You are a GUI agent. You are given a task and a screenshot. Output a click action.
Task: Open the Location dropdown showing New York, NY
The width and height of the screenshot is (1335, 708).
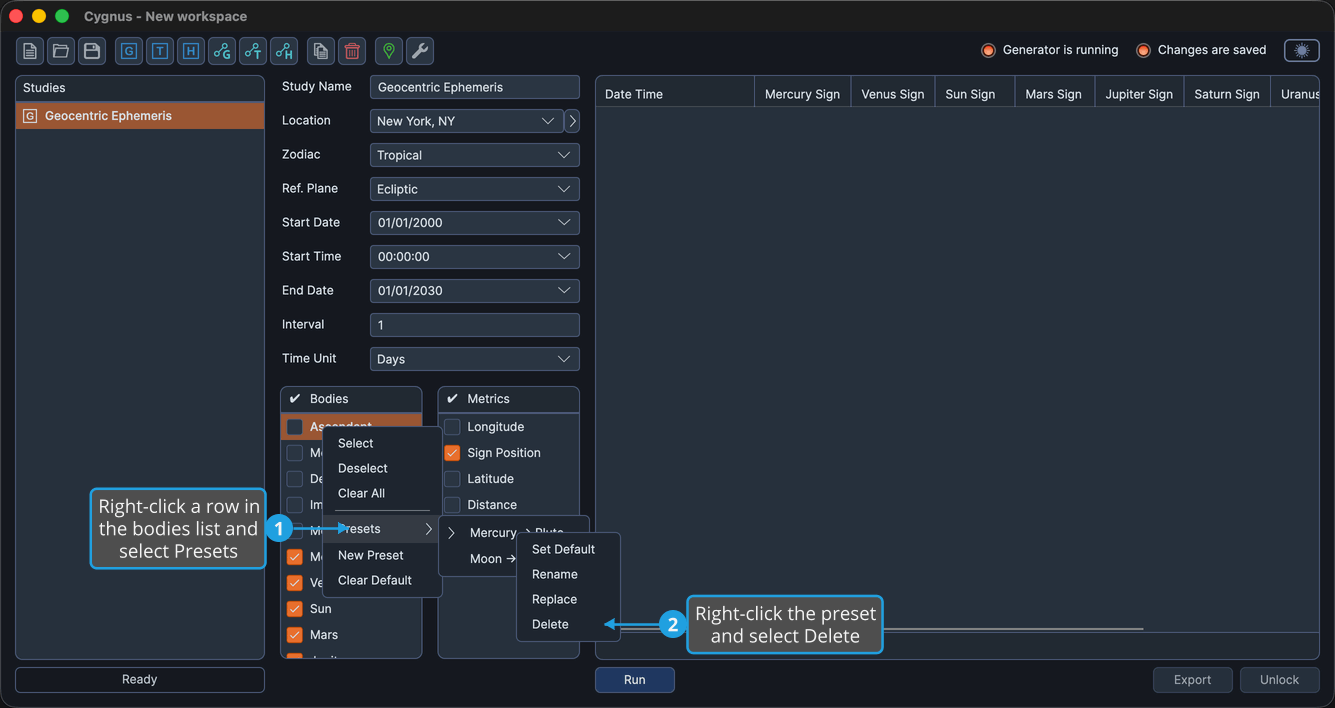466,121
